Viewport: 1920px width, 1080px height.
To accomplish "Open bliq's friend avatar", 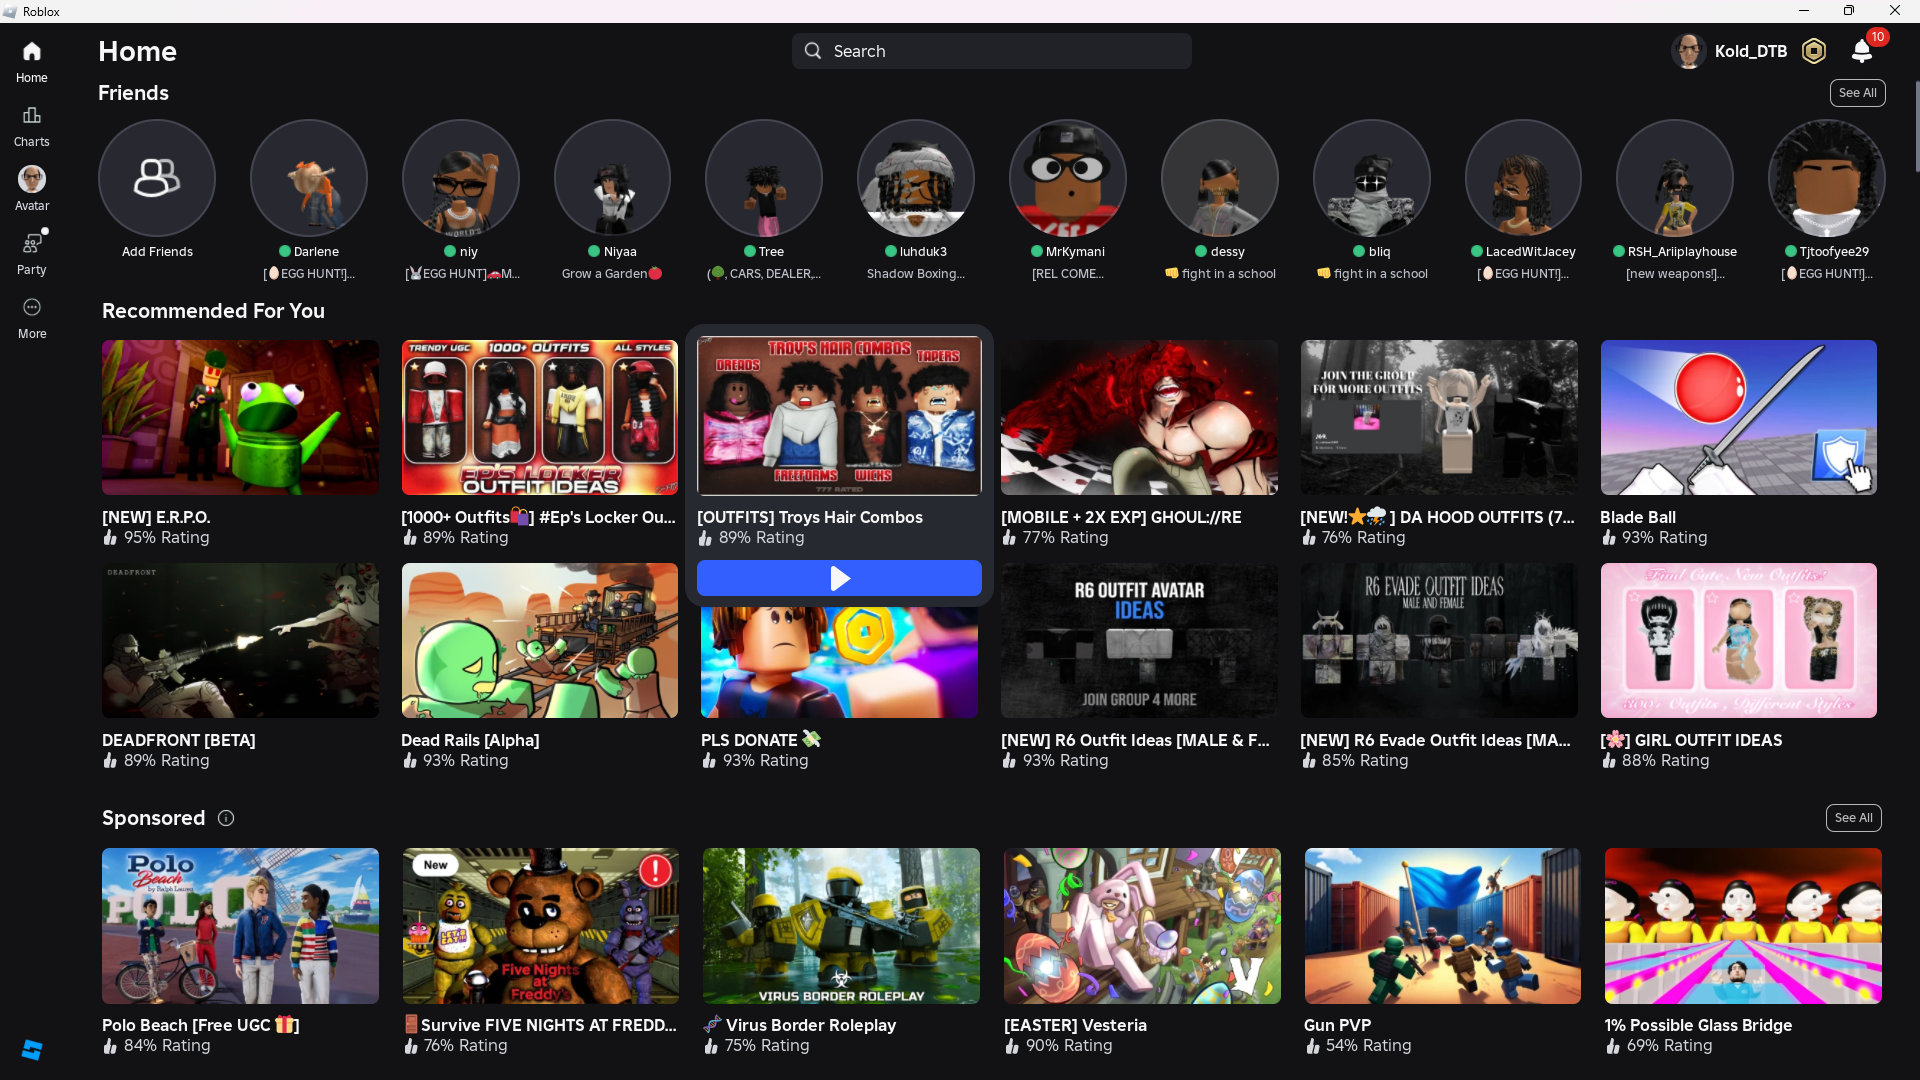I will pyautogui.click(x=1372, y=178).
